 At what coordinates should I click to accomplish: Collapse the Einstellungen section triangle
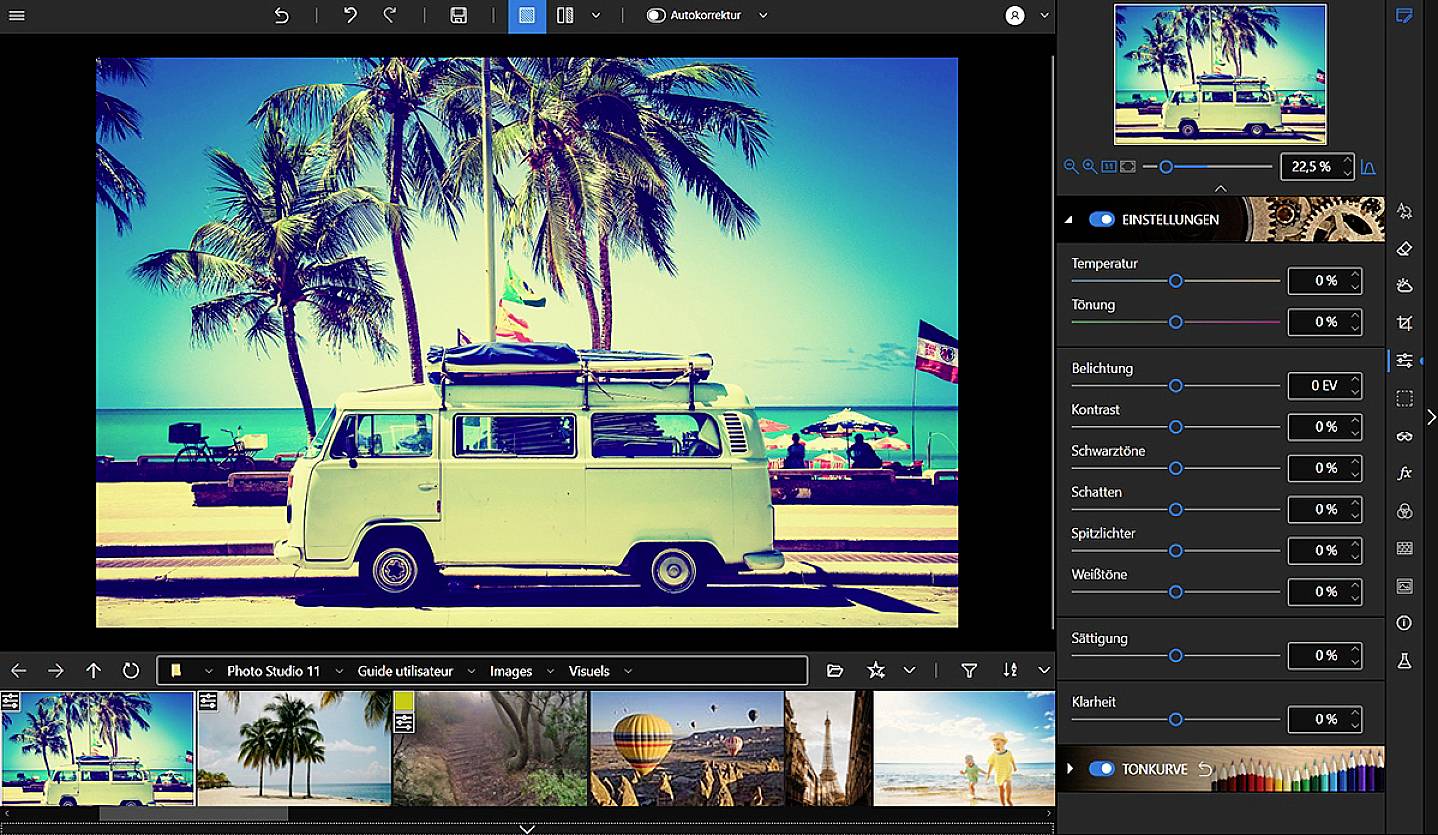1069,219
